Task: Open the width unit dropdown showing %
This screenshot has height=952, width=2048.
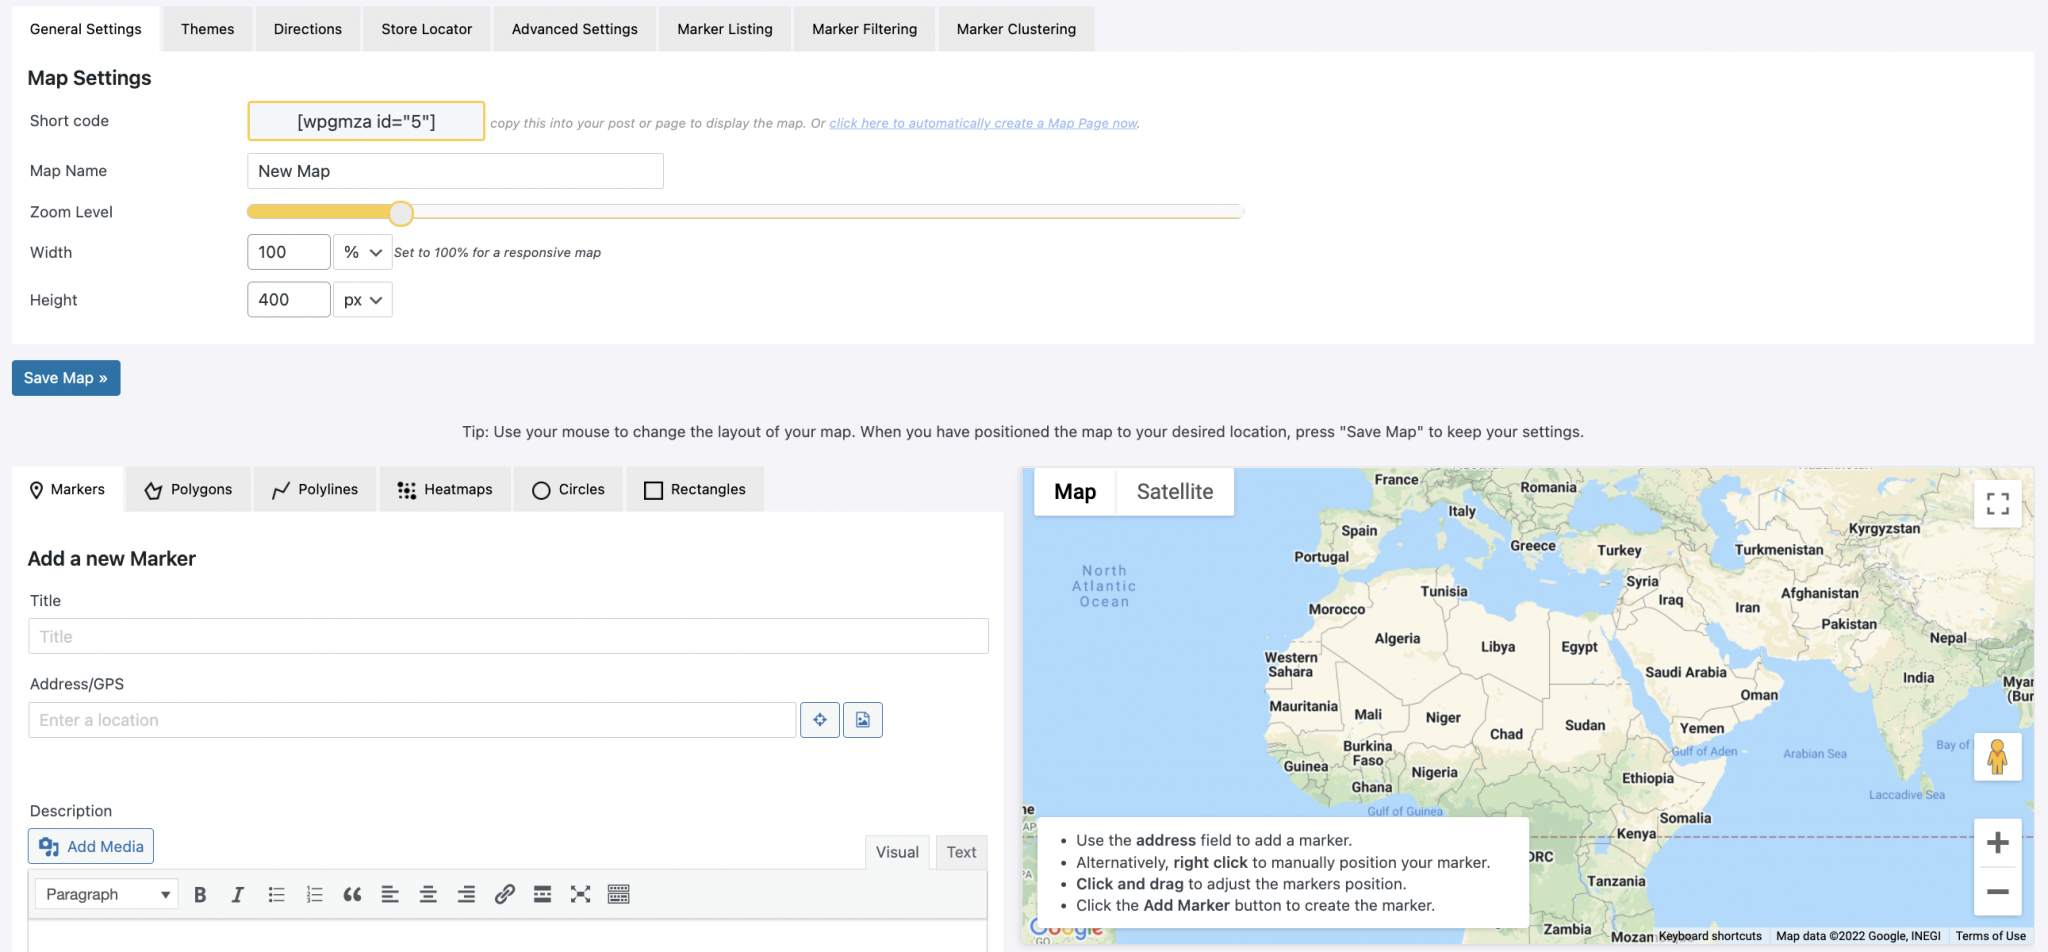Action: click(x=362, y=251)
